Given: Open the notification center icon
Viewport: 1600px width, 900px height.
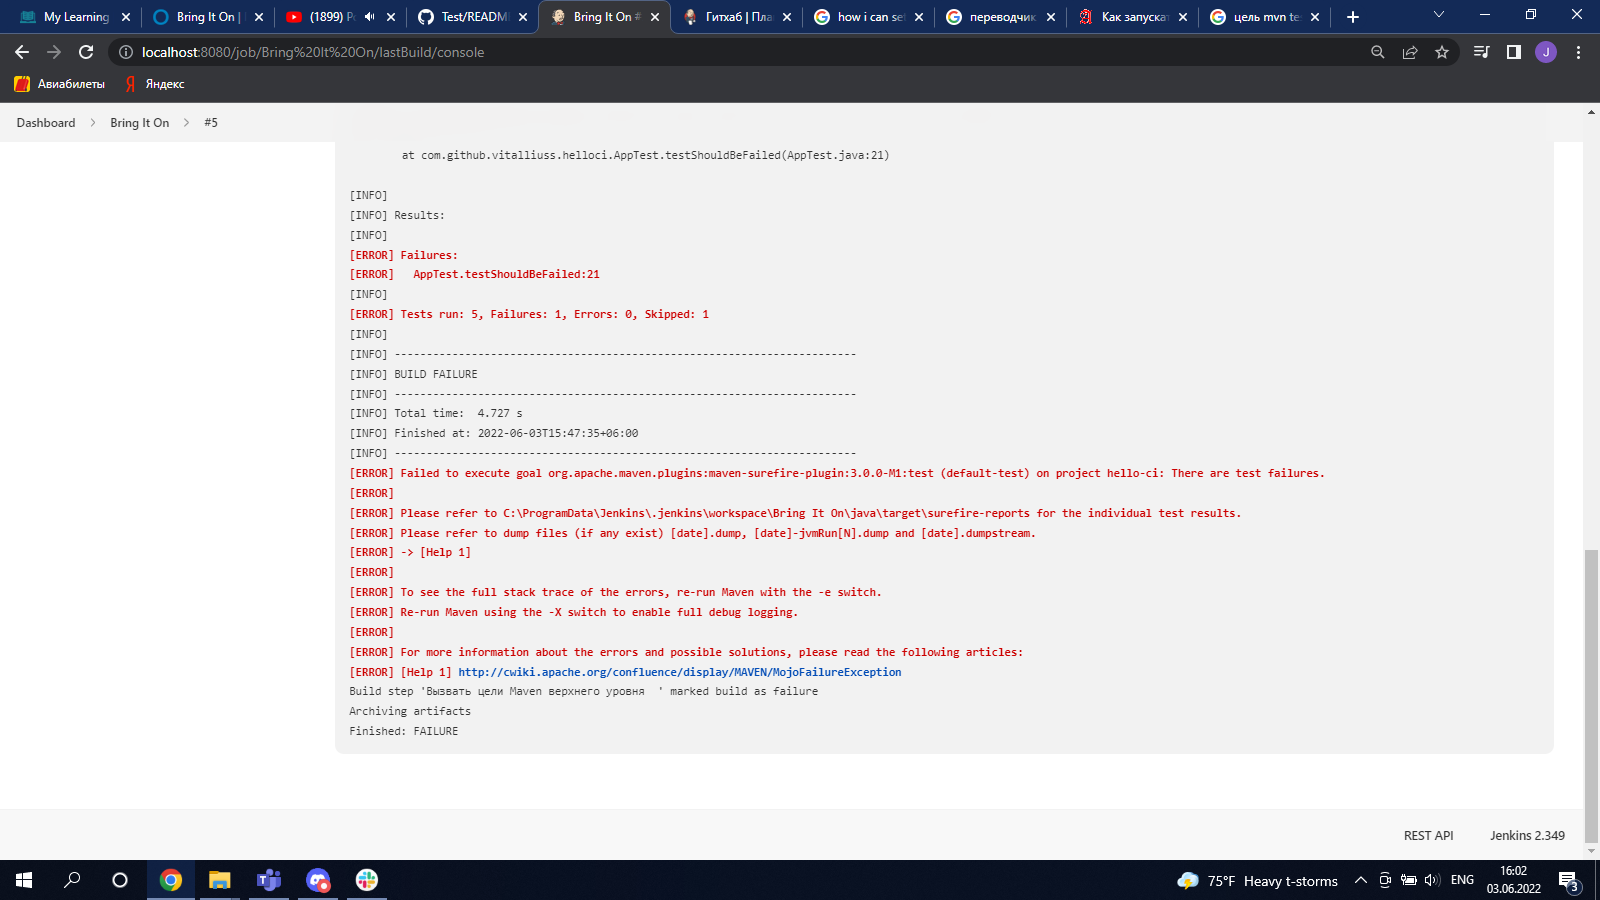Looking at the screenshot, I should coord(1568,880).
